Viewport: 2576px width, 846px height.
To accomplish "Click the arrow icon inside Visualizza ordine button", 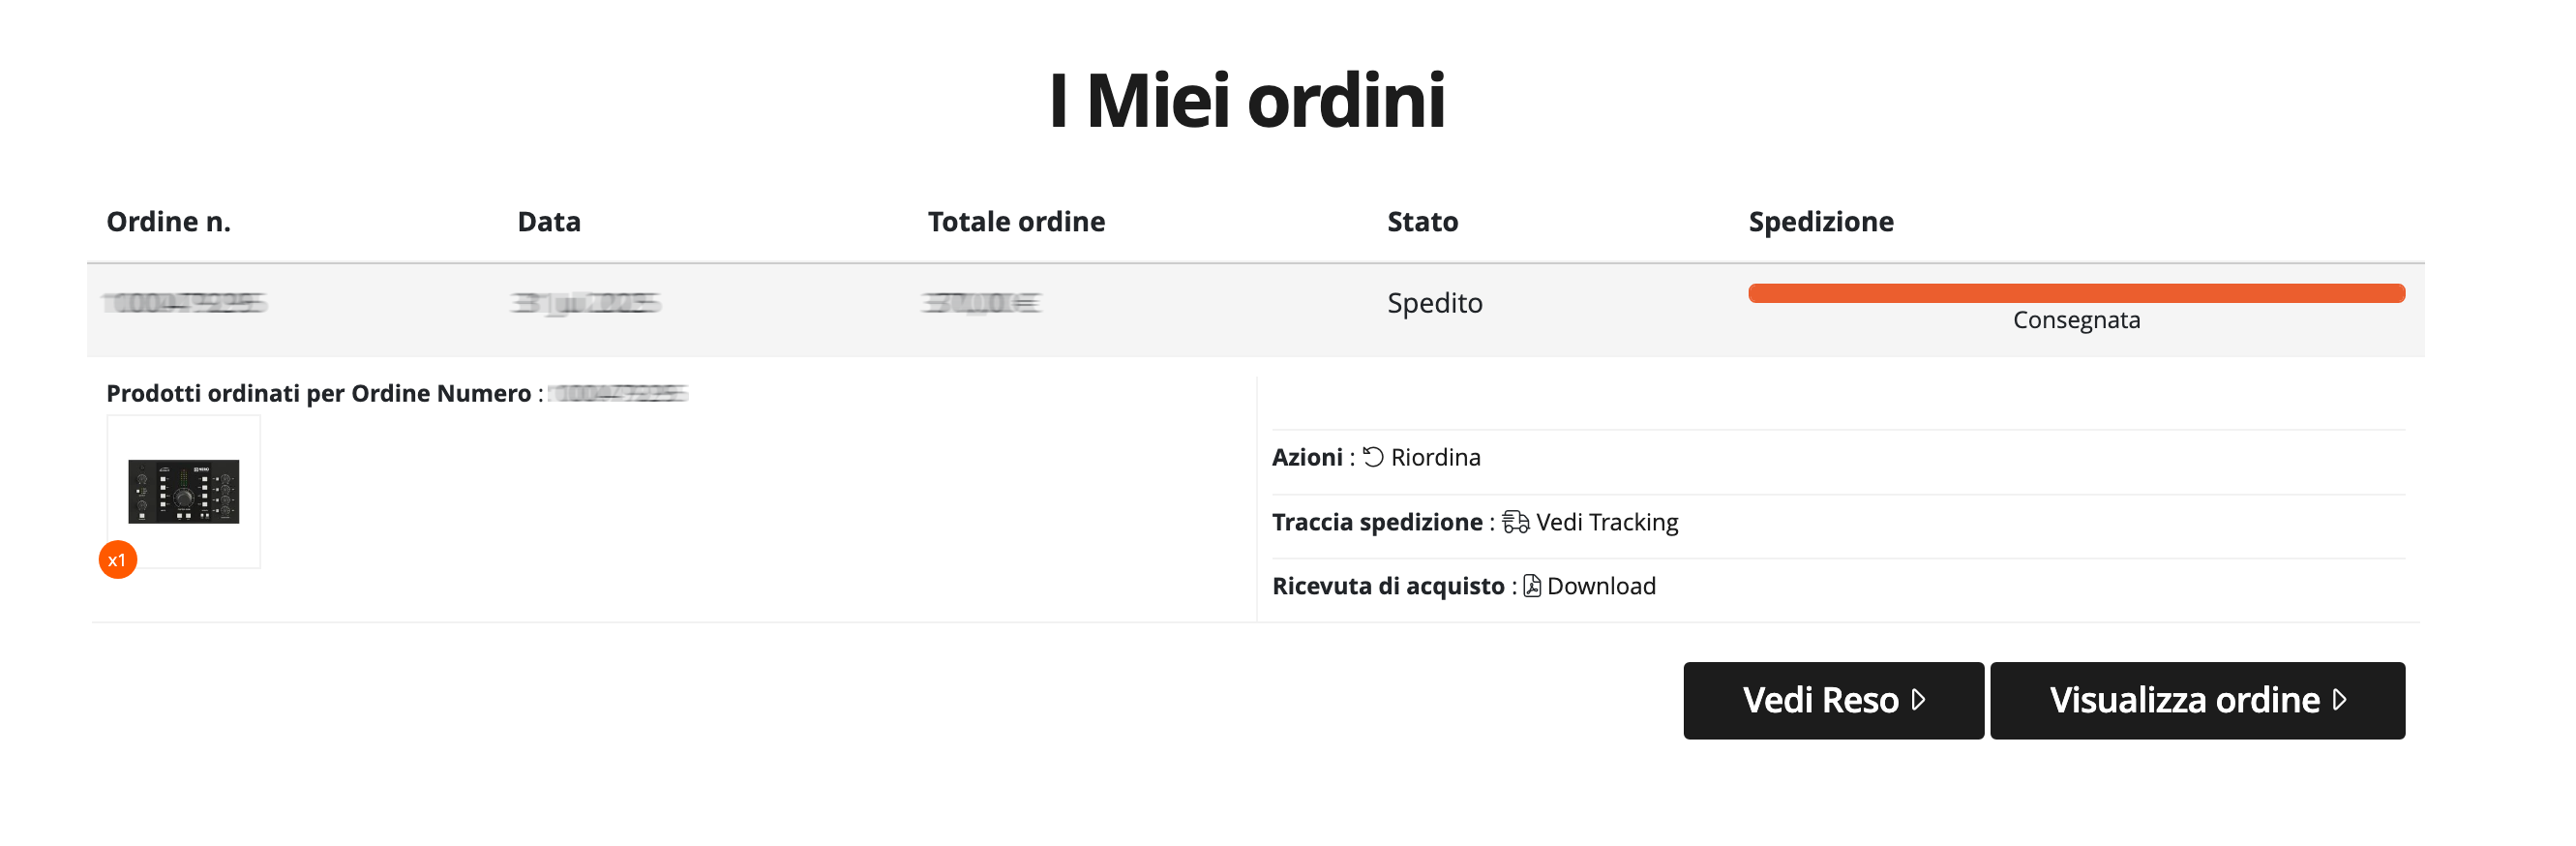I will point(2338,700).
